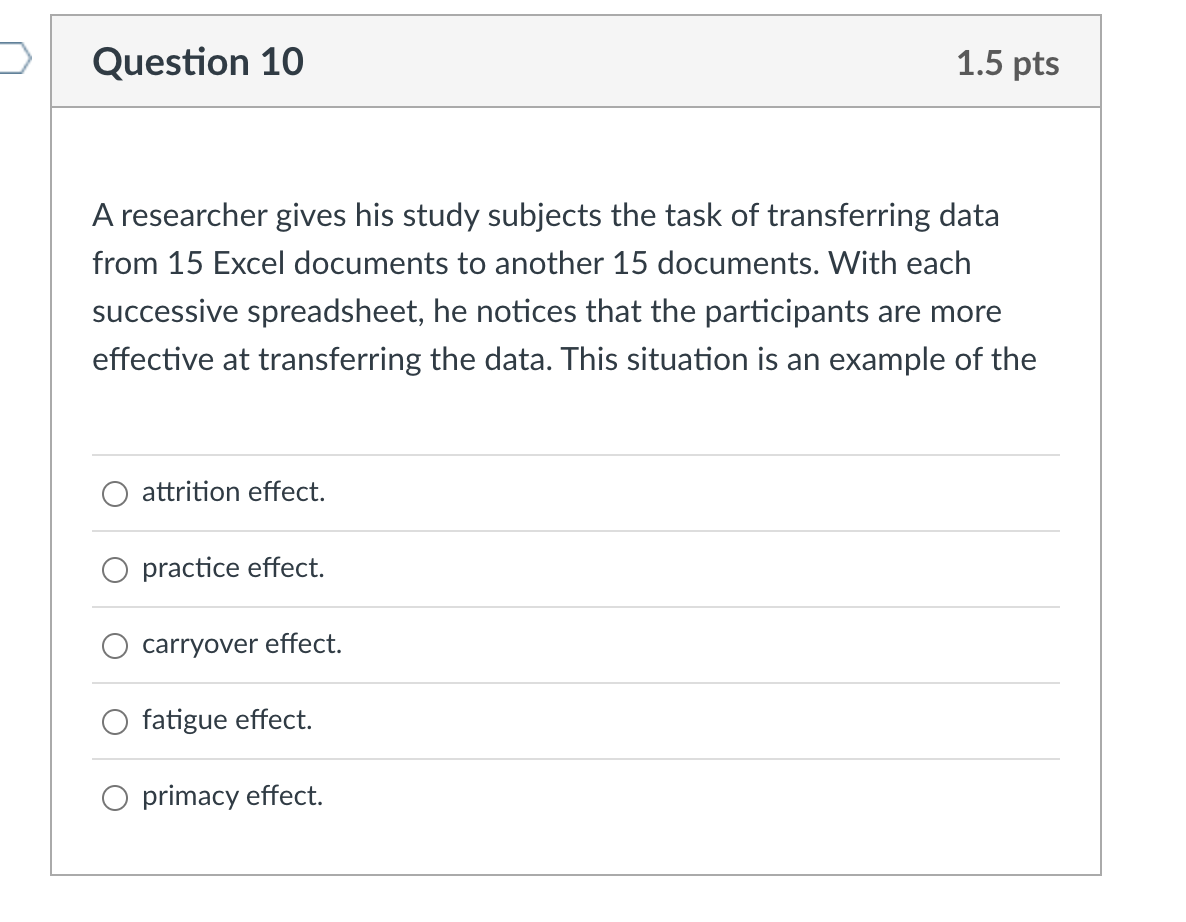Click the word 'successive' in the question
Image resolution: width=1186 pixels, height=922 pixels.
point(166,312)
